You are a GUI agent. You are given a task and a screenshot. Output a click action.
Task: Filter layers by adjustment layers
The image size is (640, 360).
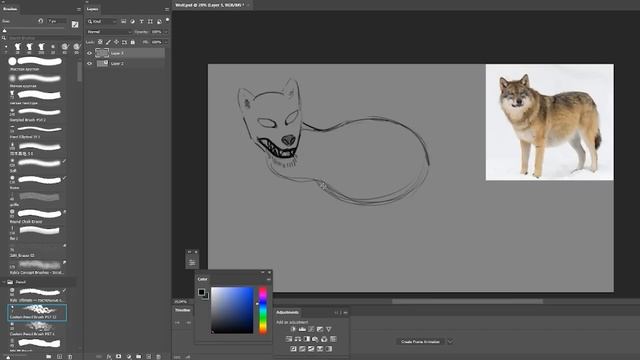132,21
